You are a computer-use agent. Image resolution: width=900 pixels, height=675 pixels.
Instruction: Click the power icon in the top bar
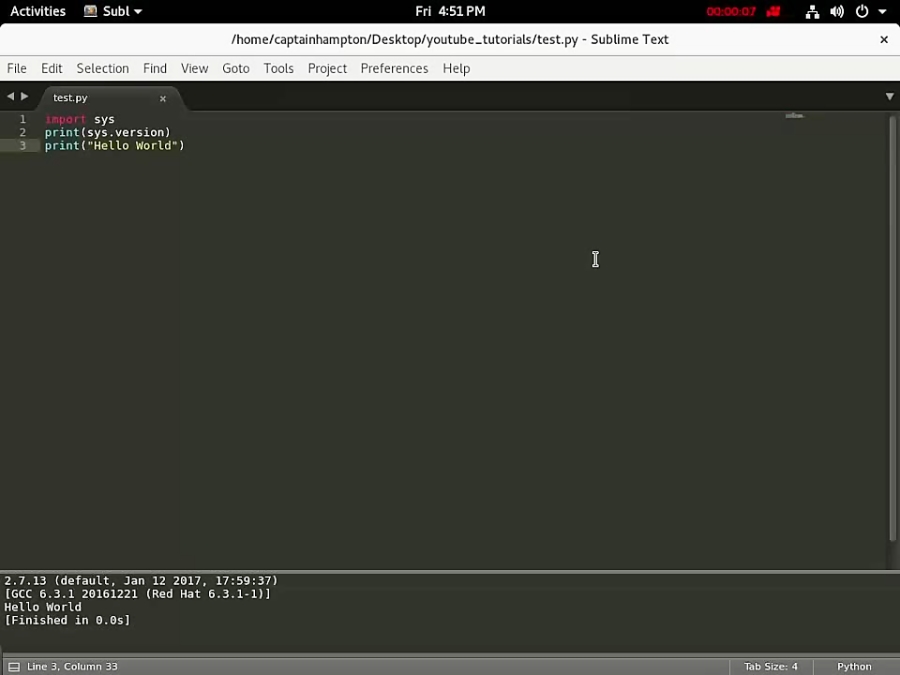(x=861, y=11)
